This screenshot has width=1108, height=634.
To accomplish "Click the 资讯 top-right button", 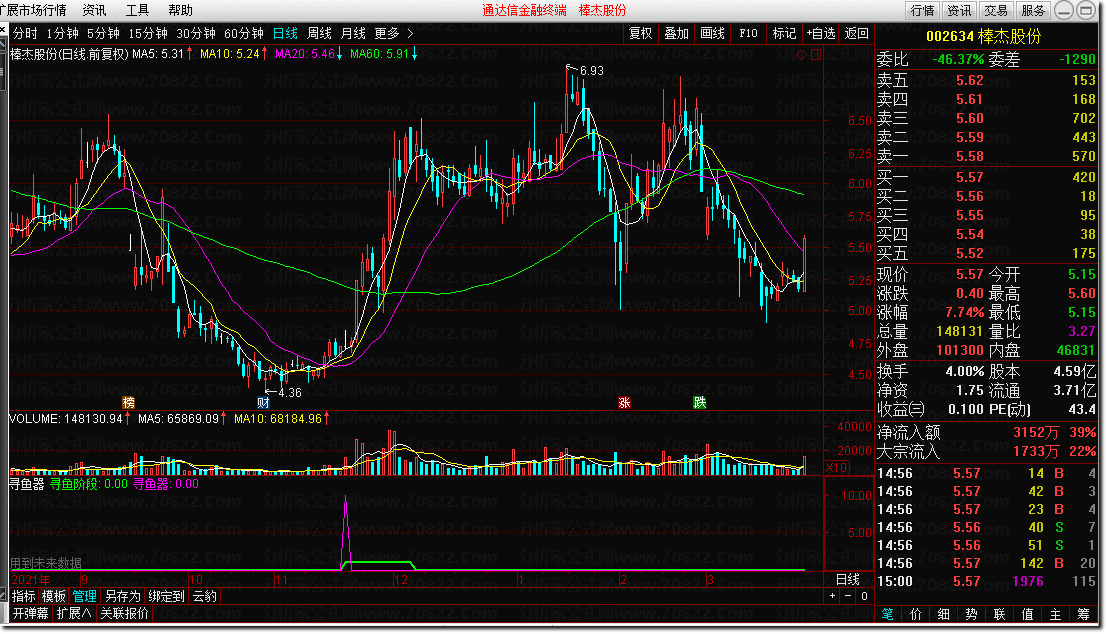I will [x=959, y=10].
